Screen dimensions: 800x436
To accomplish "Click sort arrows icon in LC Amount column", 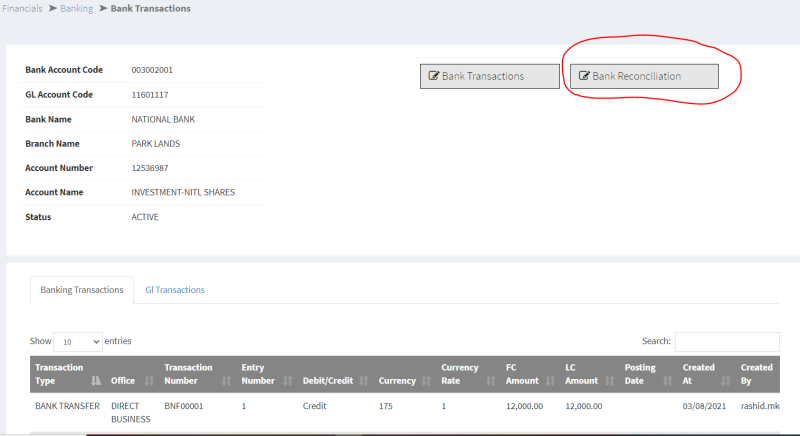I will coord(609,381).
